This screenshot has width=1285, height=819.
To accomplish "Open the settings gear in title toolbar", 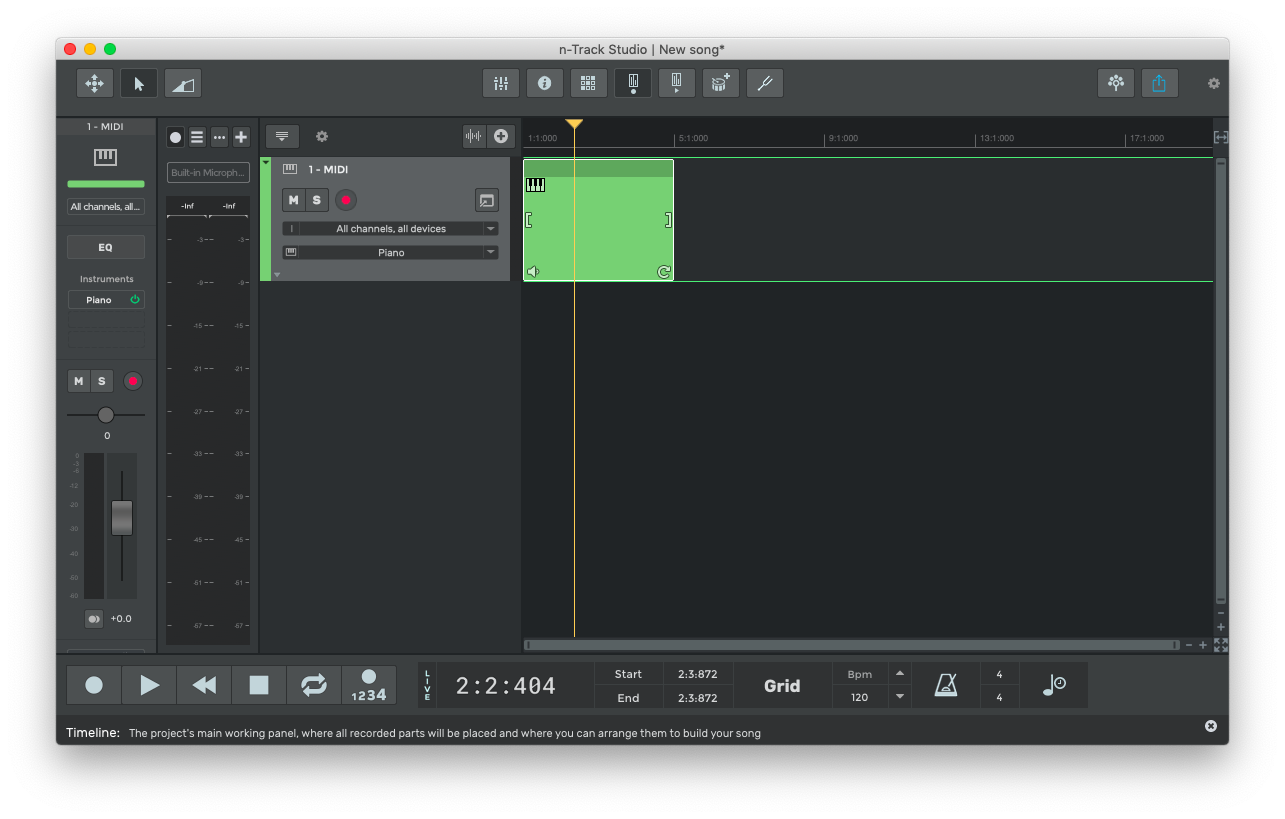I will tap(1214, 83).
